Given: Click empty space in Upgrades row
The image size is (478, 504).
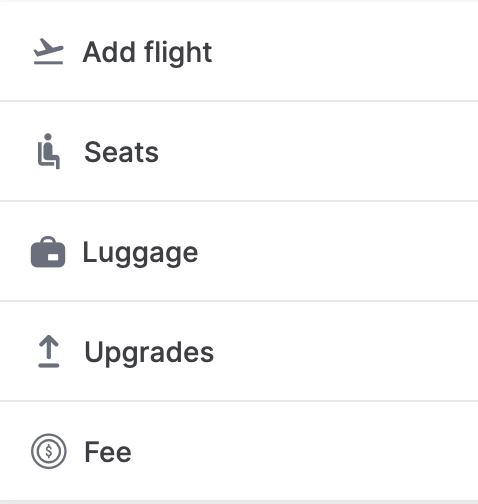Looking at the screenshot, I should [x=345, y=351].
